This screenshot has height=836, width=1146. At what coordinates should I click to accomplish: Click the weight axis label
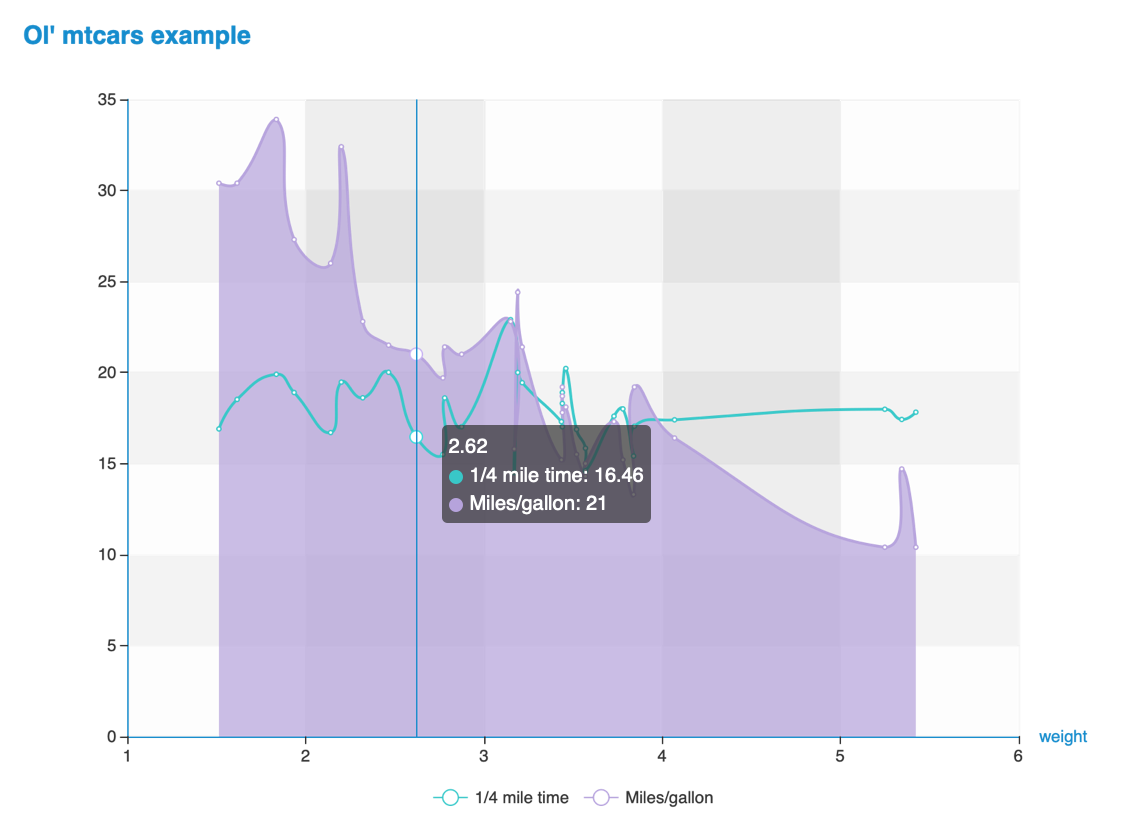click(1063, 737)
